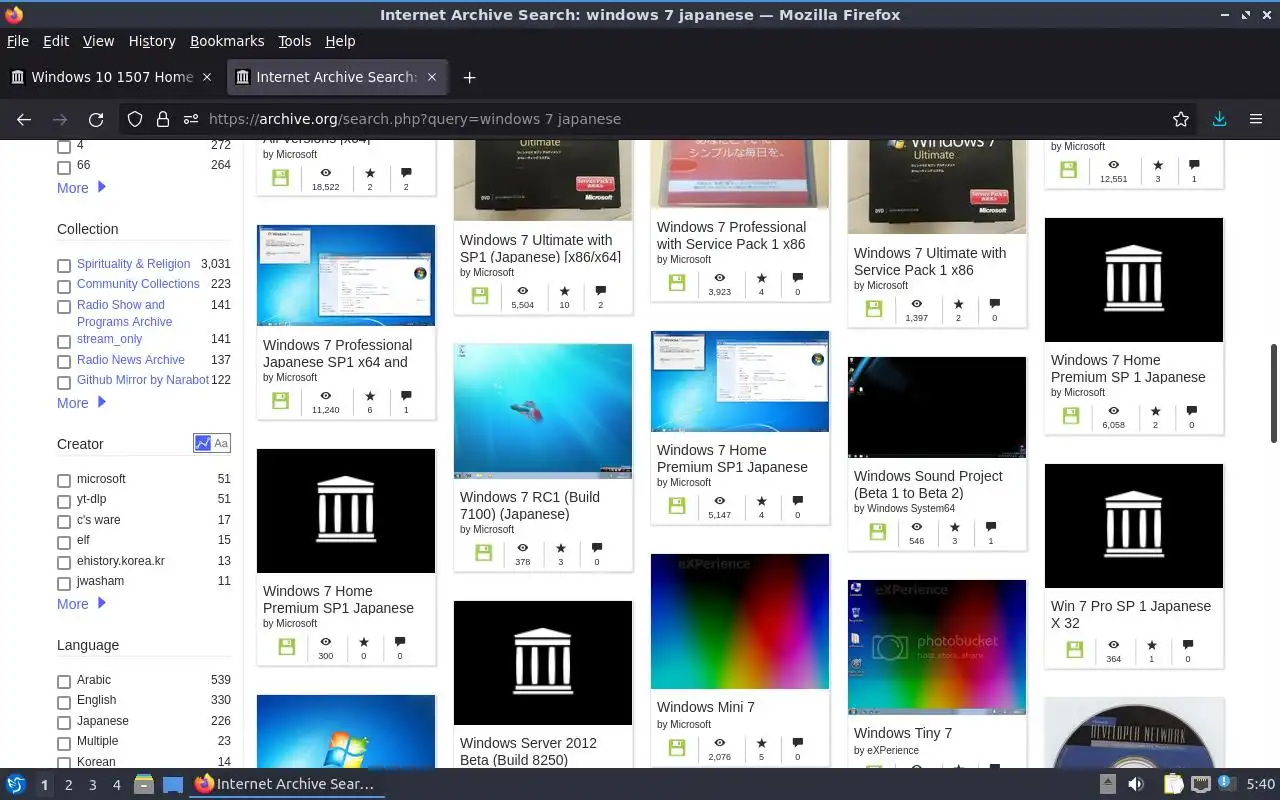Open the Radio Show and Programs Archive collection link

(124, 313)
